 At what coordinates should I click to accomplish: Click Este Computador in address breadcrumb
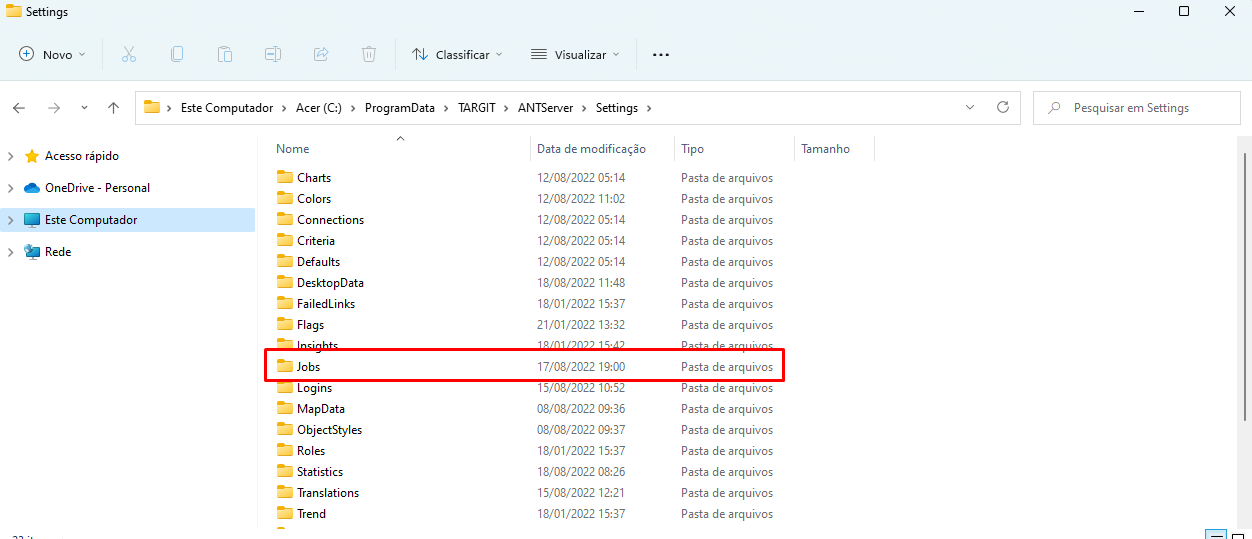pos(226,108)
